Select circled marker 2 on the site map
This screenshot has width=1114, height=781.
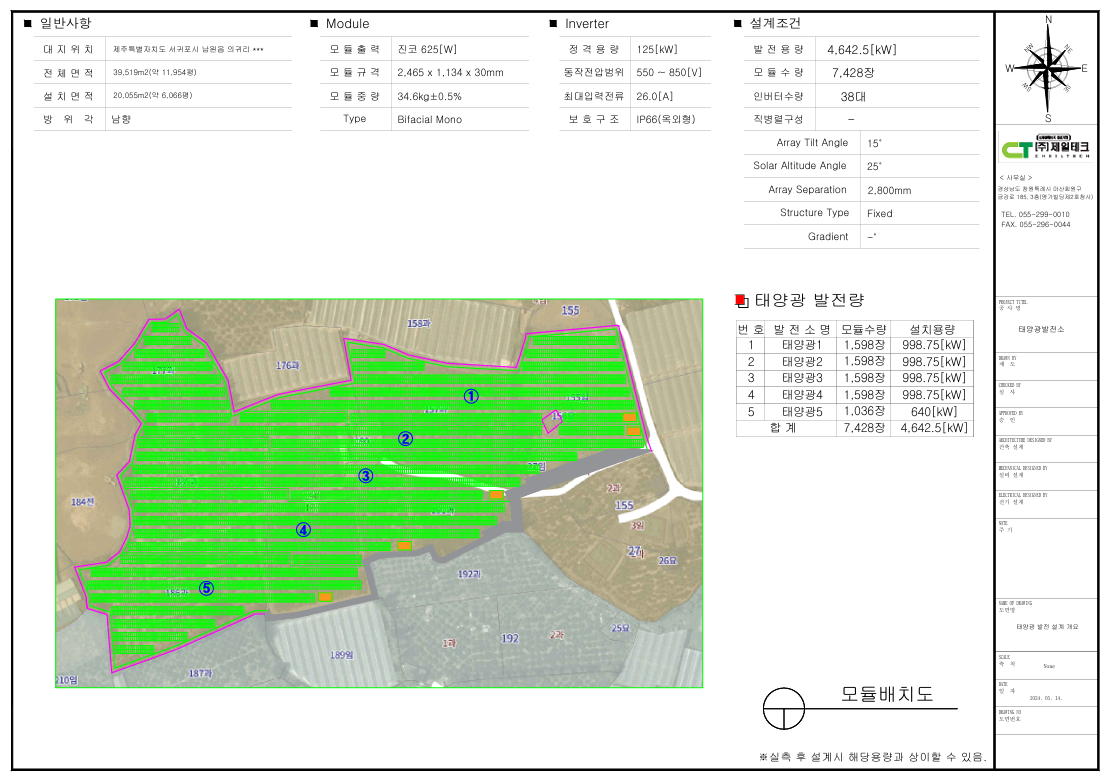[405, 439]
